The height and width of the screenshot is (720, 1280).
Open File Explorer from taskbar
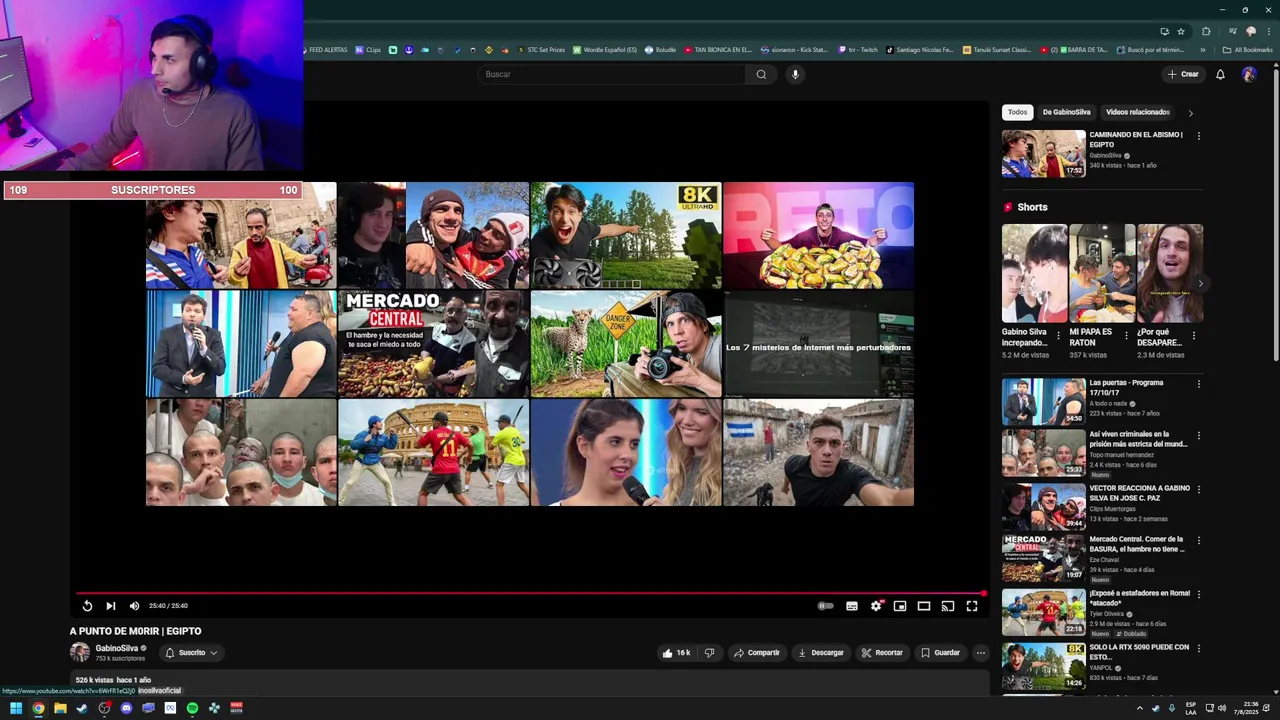coord(60,708)
